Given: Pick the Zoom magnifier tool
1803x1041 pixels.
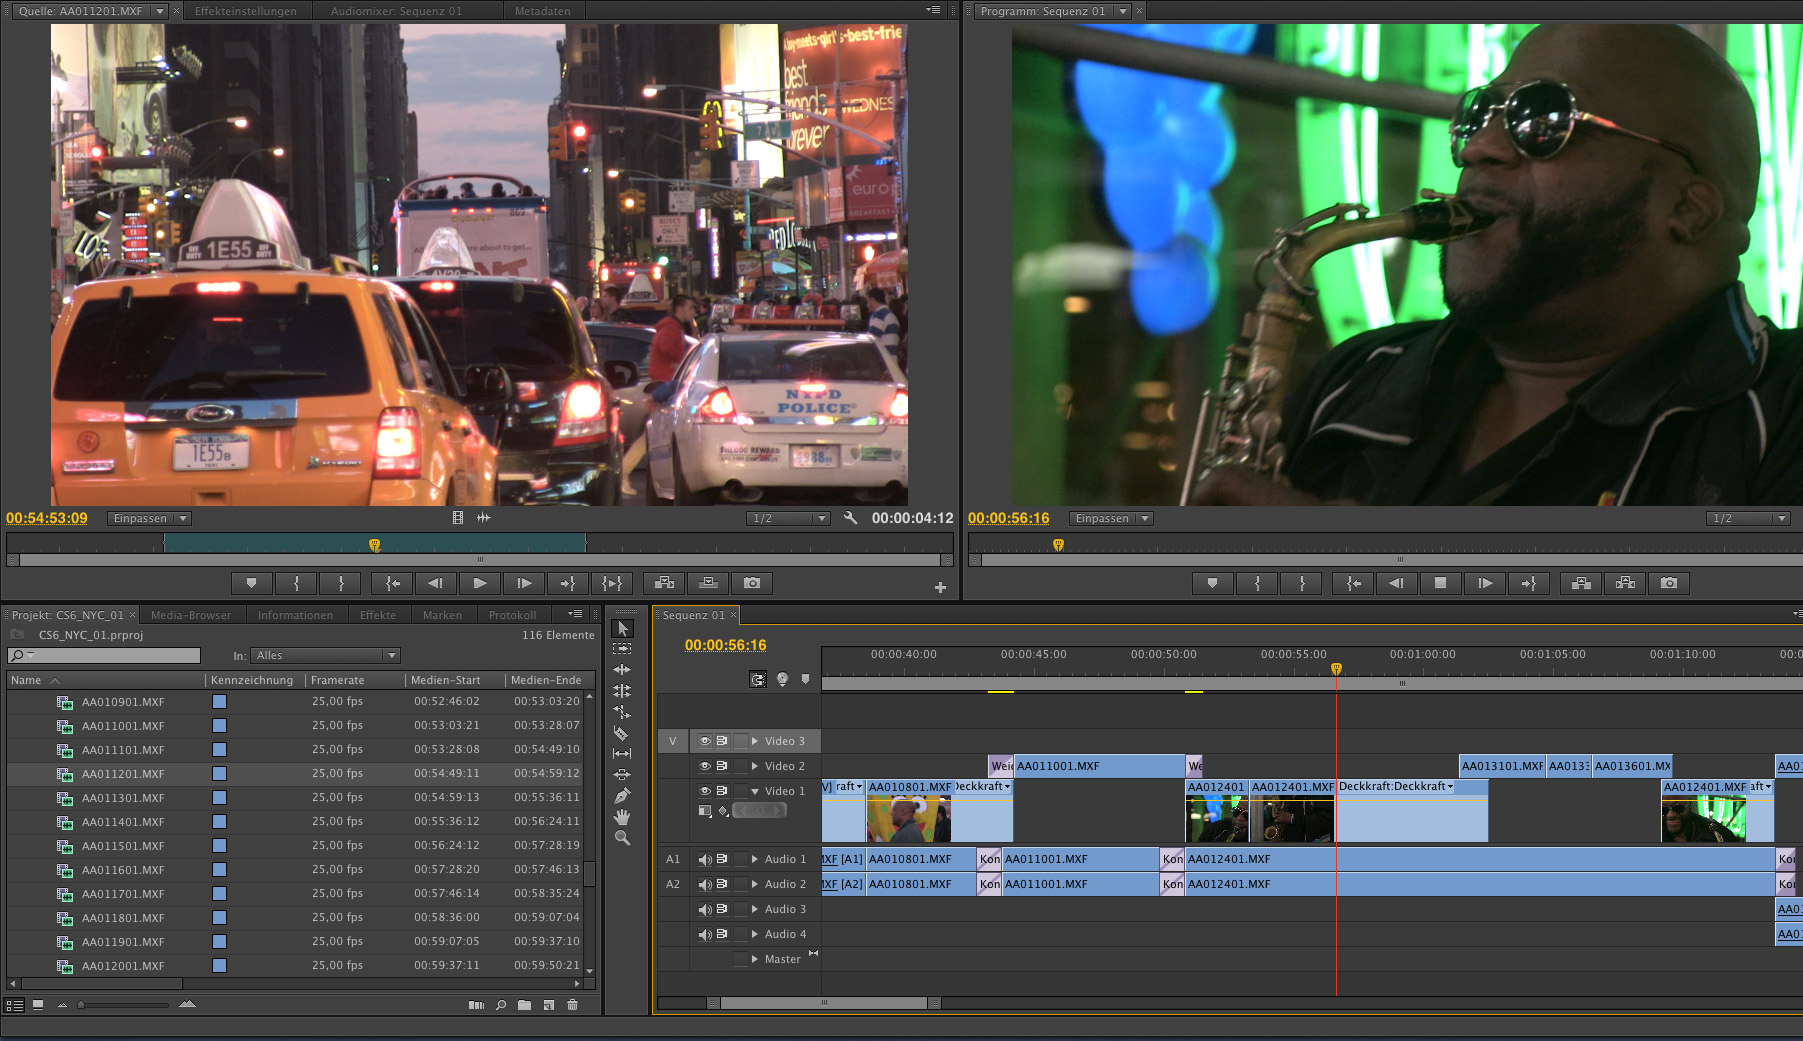Looking at the screenshot, I should tap(622, 838).
